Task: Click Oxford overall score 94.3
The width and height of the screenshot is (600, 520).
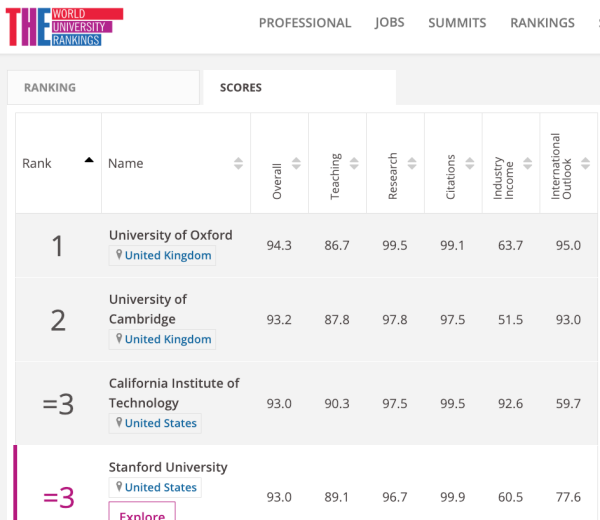Action: (x=279, y=245)
